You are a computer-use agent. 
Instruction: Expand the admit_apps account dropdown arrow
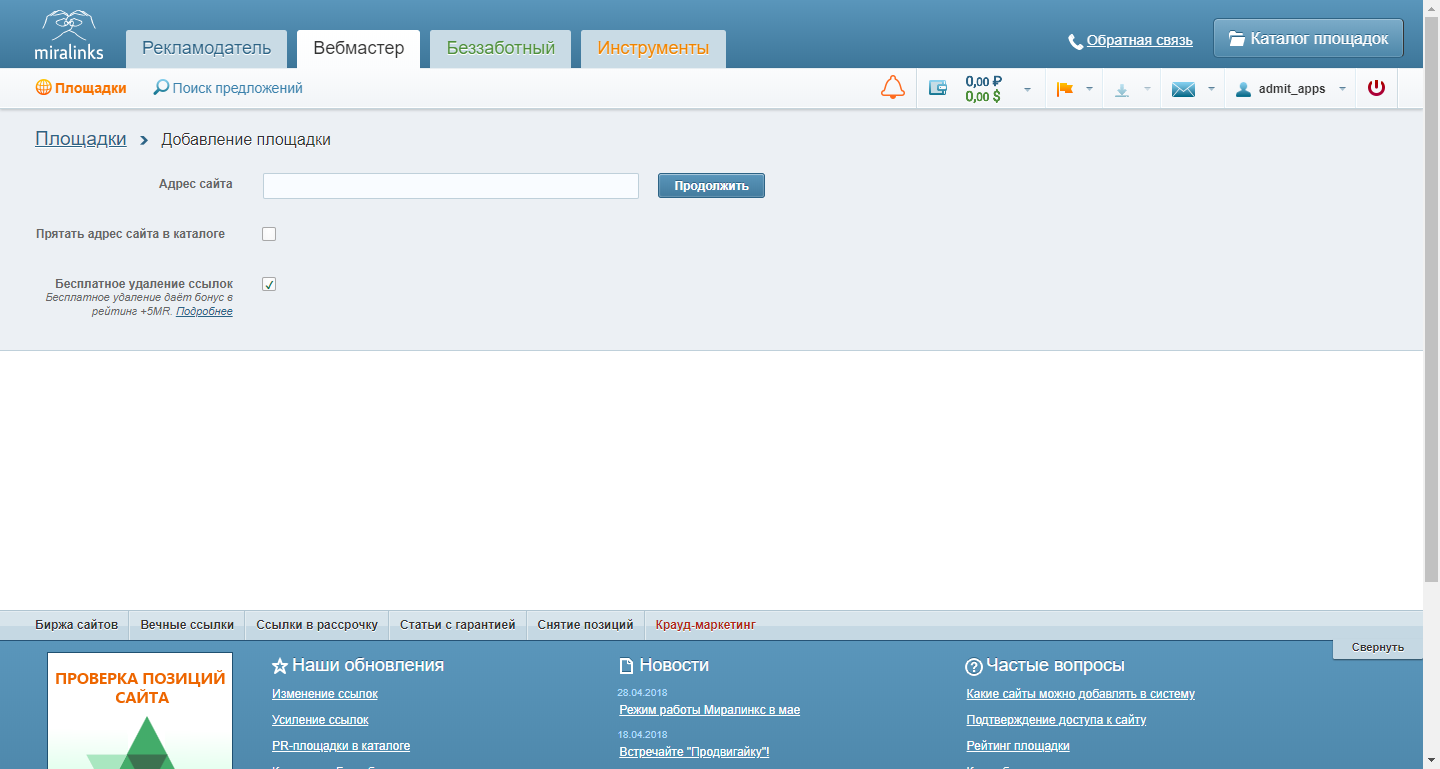[1342, 89]
